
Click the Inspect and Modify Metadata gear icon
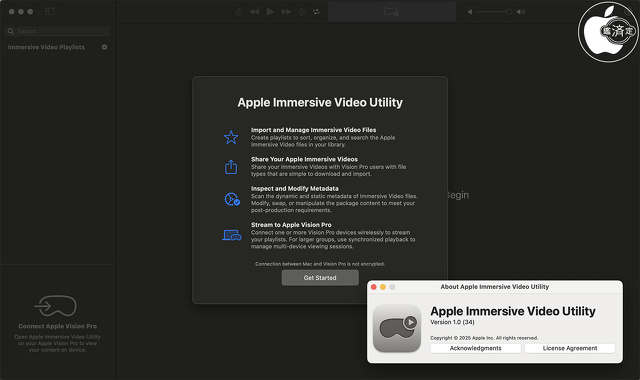pos(232,199)
